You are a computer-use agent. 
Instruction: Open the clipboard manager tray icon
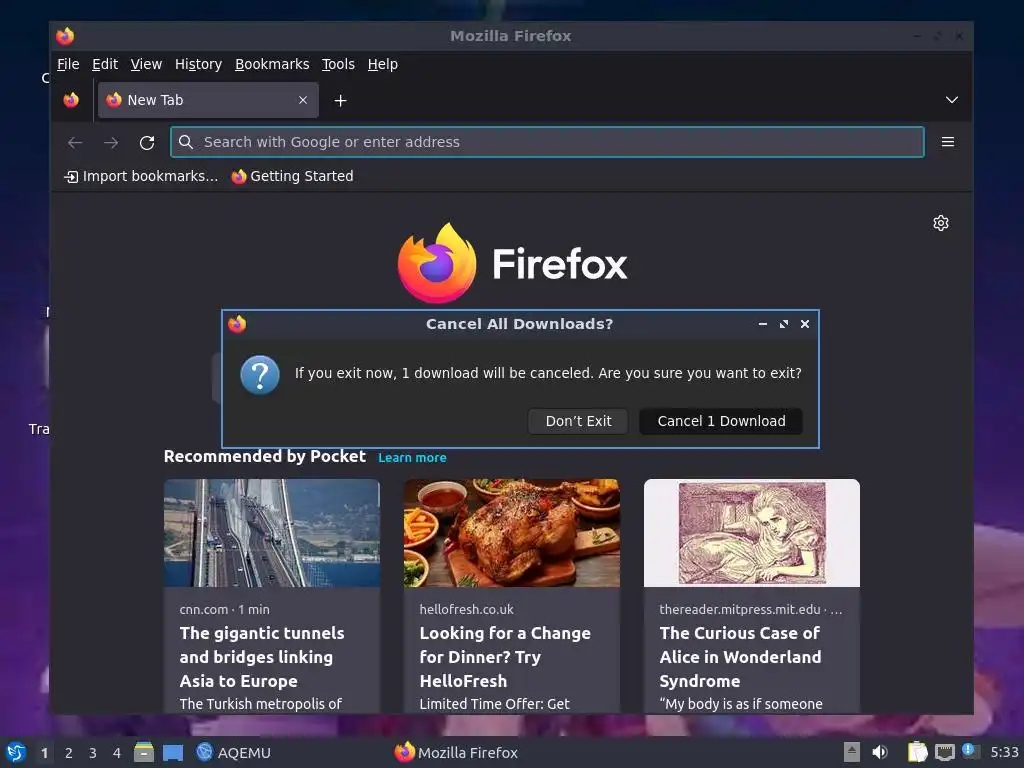pyautogui.click(x=918, y=752)
